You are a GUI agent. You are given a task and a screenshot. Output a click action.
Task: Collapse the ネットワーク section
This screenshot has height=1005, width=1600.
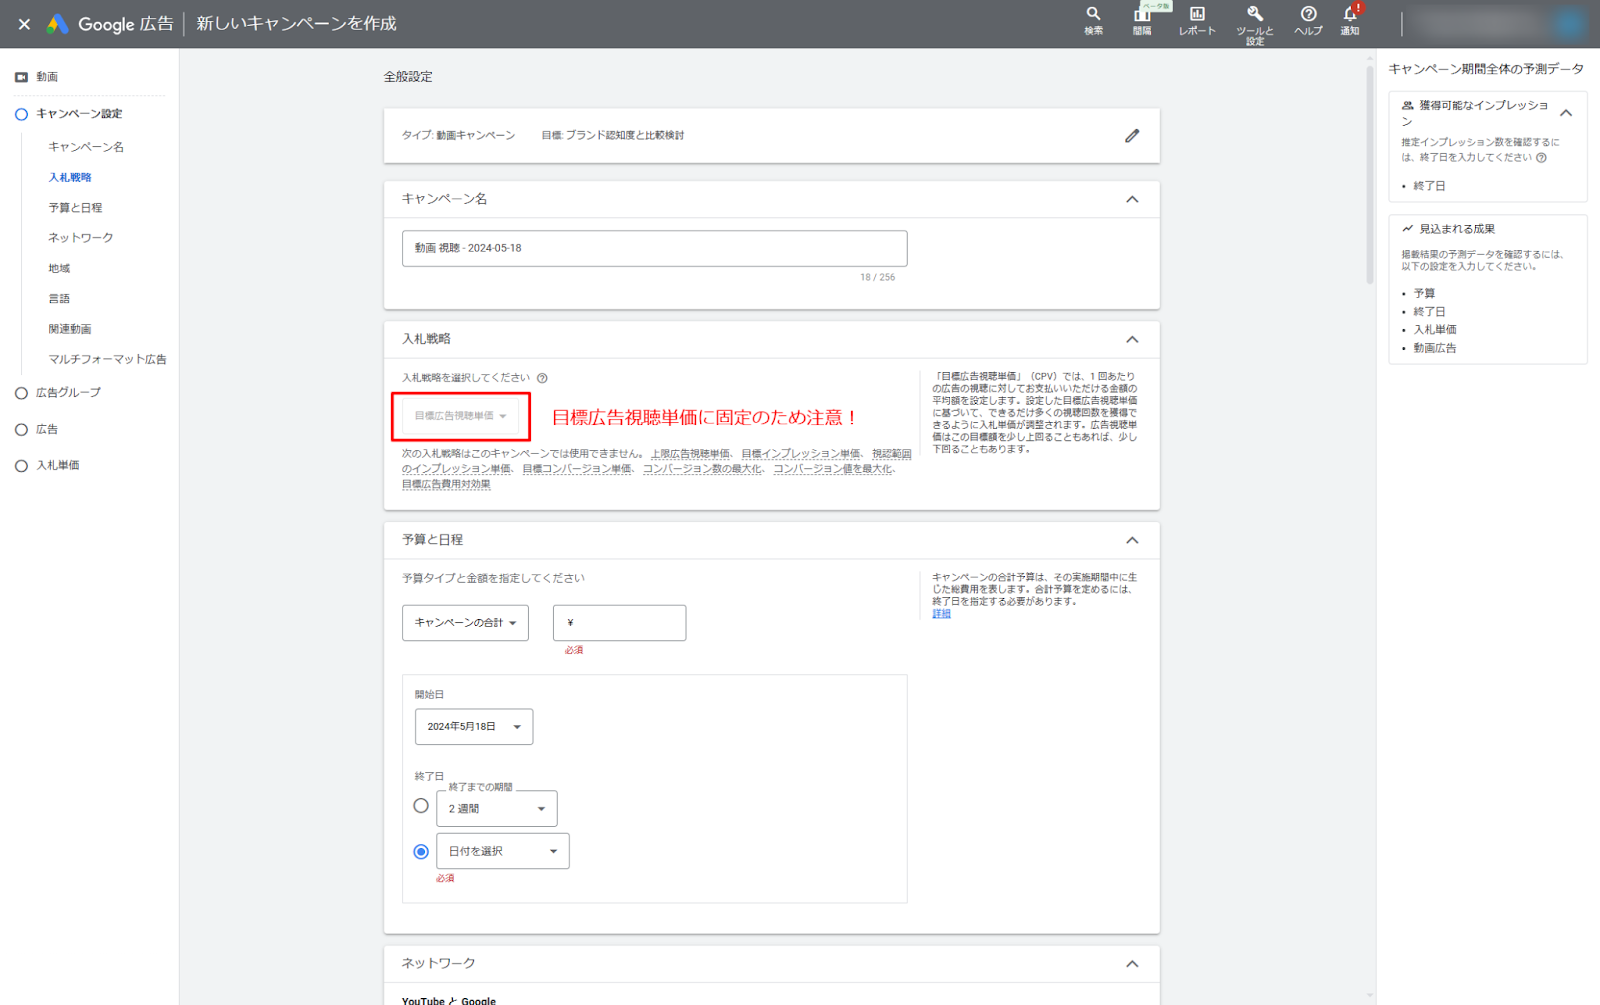coord(1132,964)
